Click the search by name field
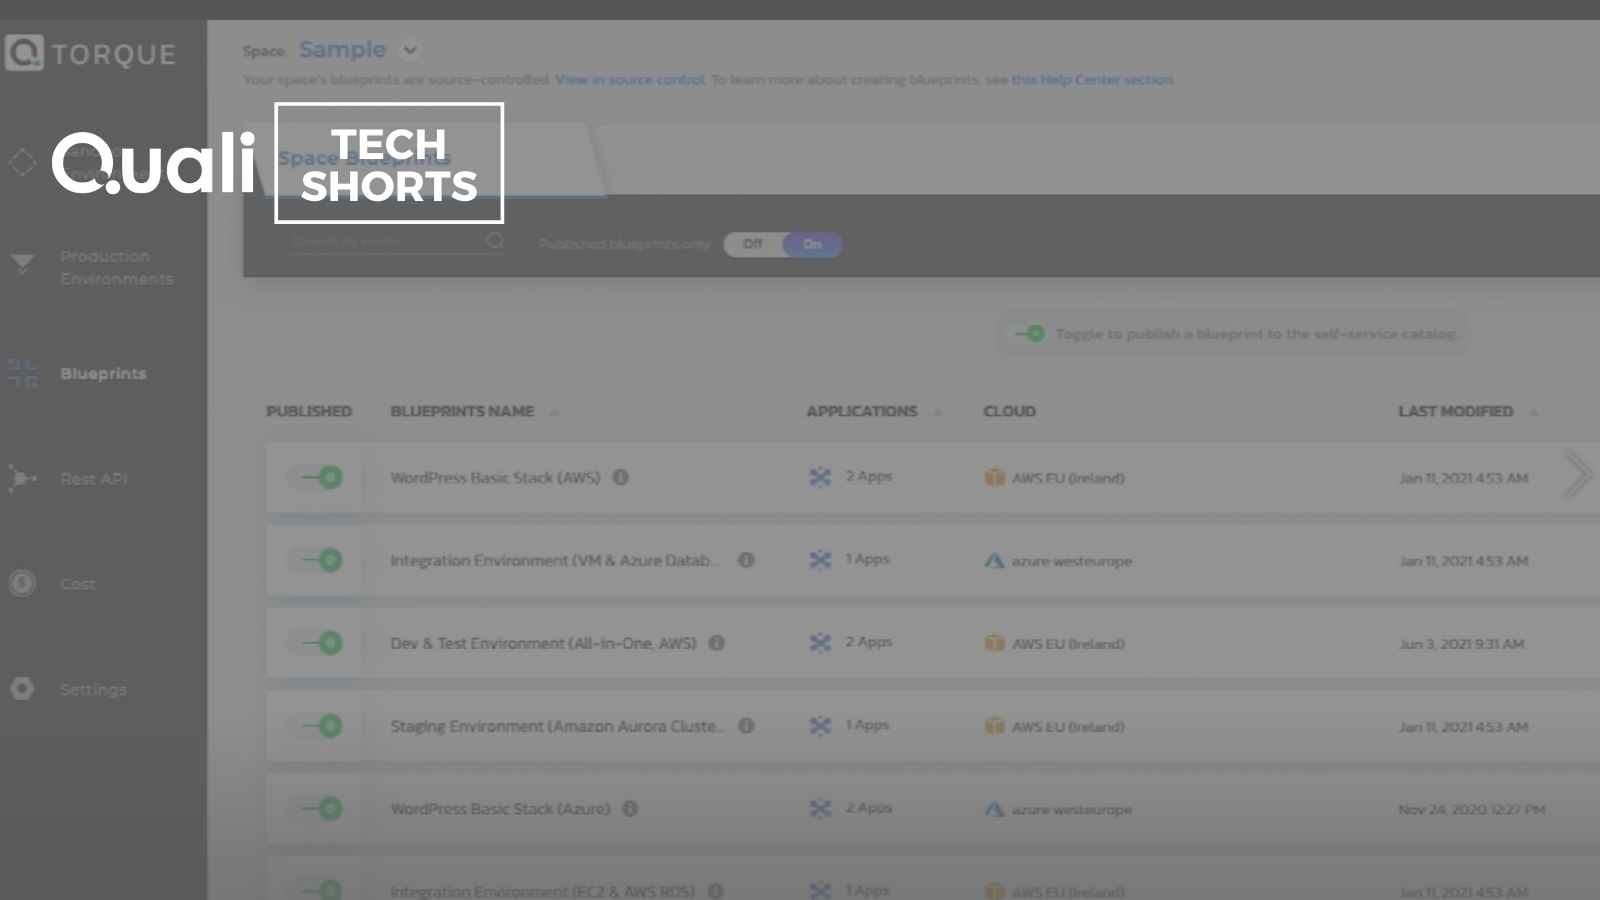 click(385, 241)
